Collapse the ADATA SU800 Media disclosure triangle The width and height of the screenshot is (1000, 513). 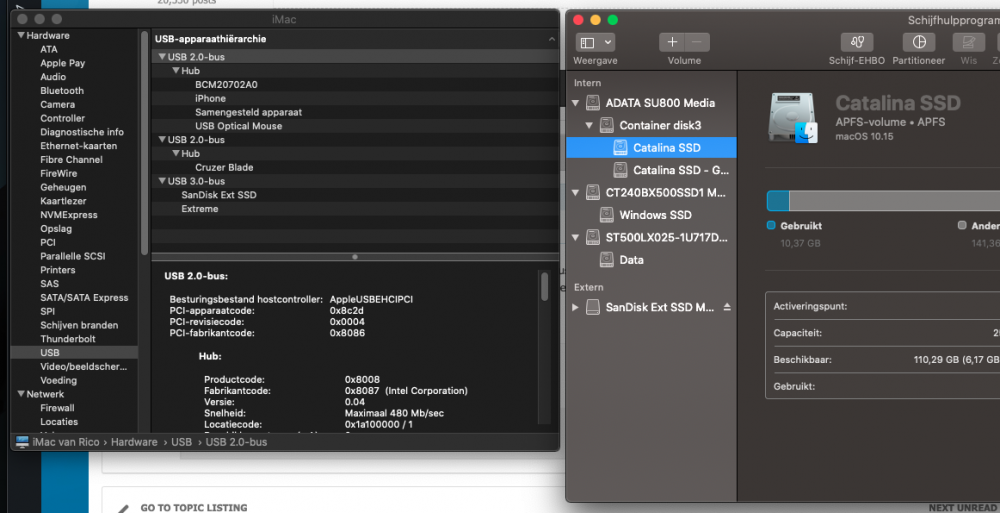(x=575, y=103)
